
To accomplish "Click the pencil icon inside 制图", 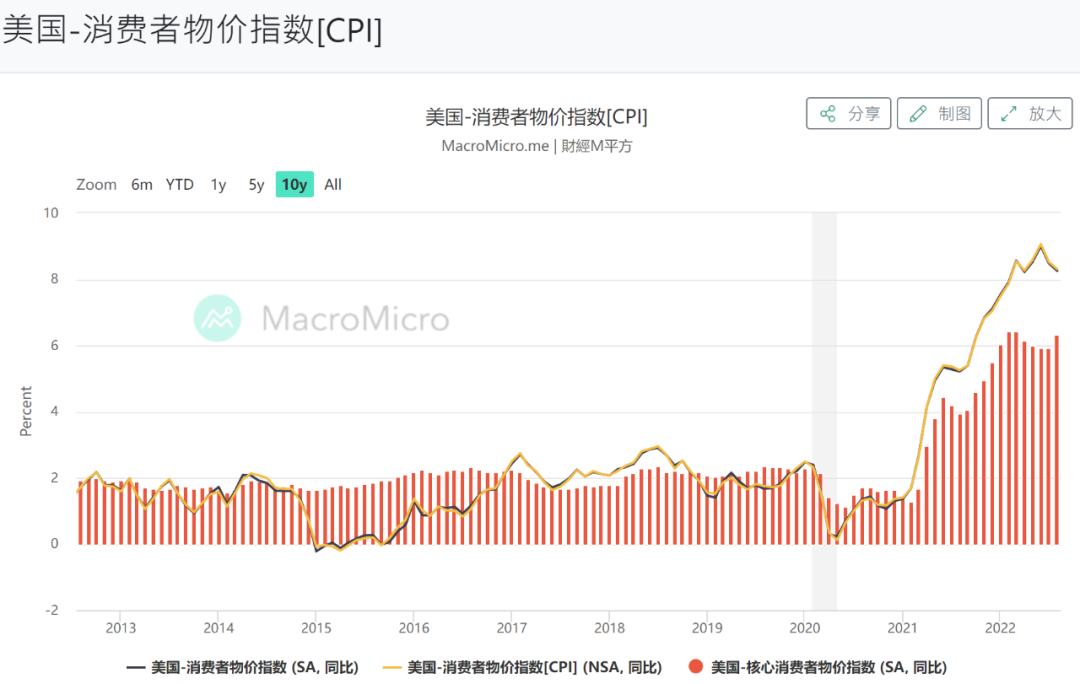I will tap(918, 114).
